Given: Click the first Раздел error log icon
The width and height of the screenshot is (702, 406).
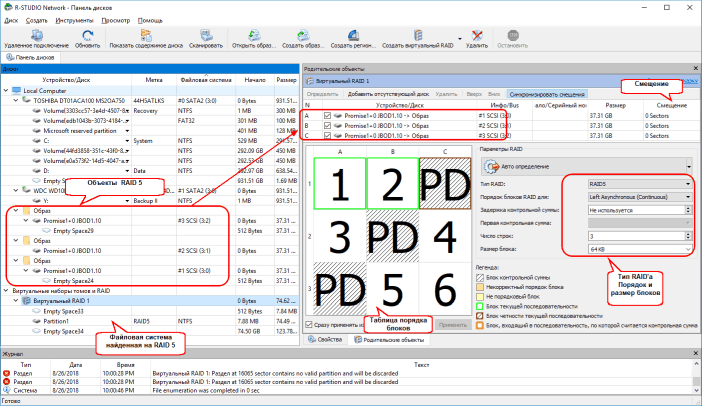Looking at the screenshot, I should pyautogui.click(x=6, y=373).
